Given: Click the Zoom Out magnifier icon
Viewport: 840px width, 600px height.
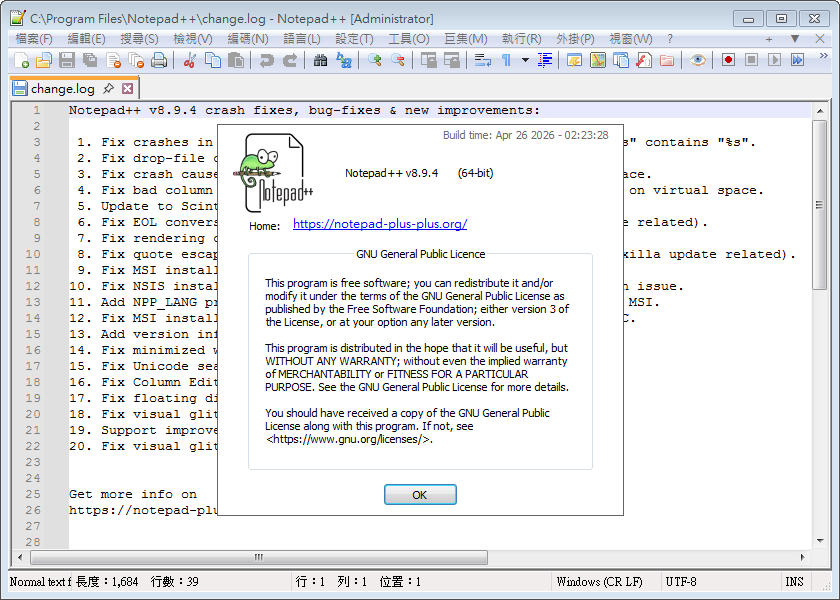Looking at the screenshot, I should point(398,60).
